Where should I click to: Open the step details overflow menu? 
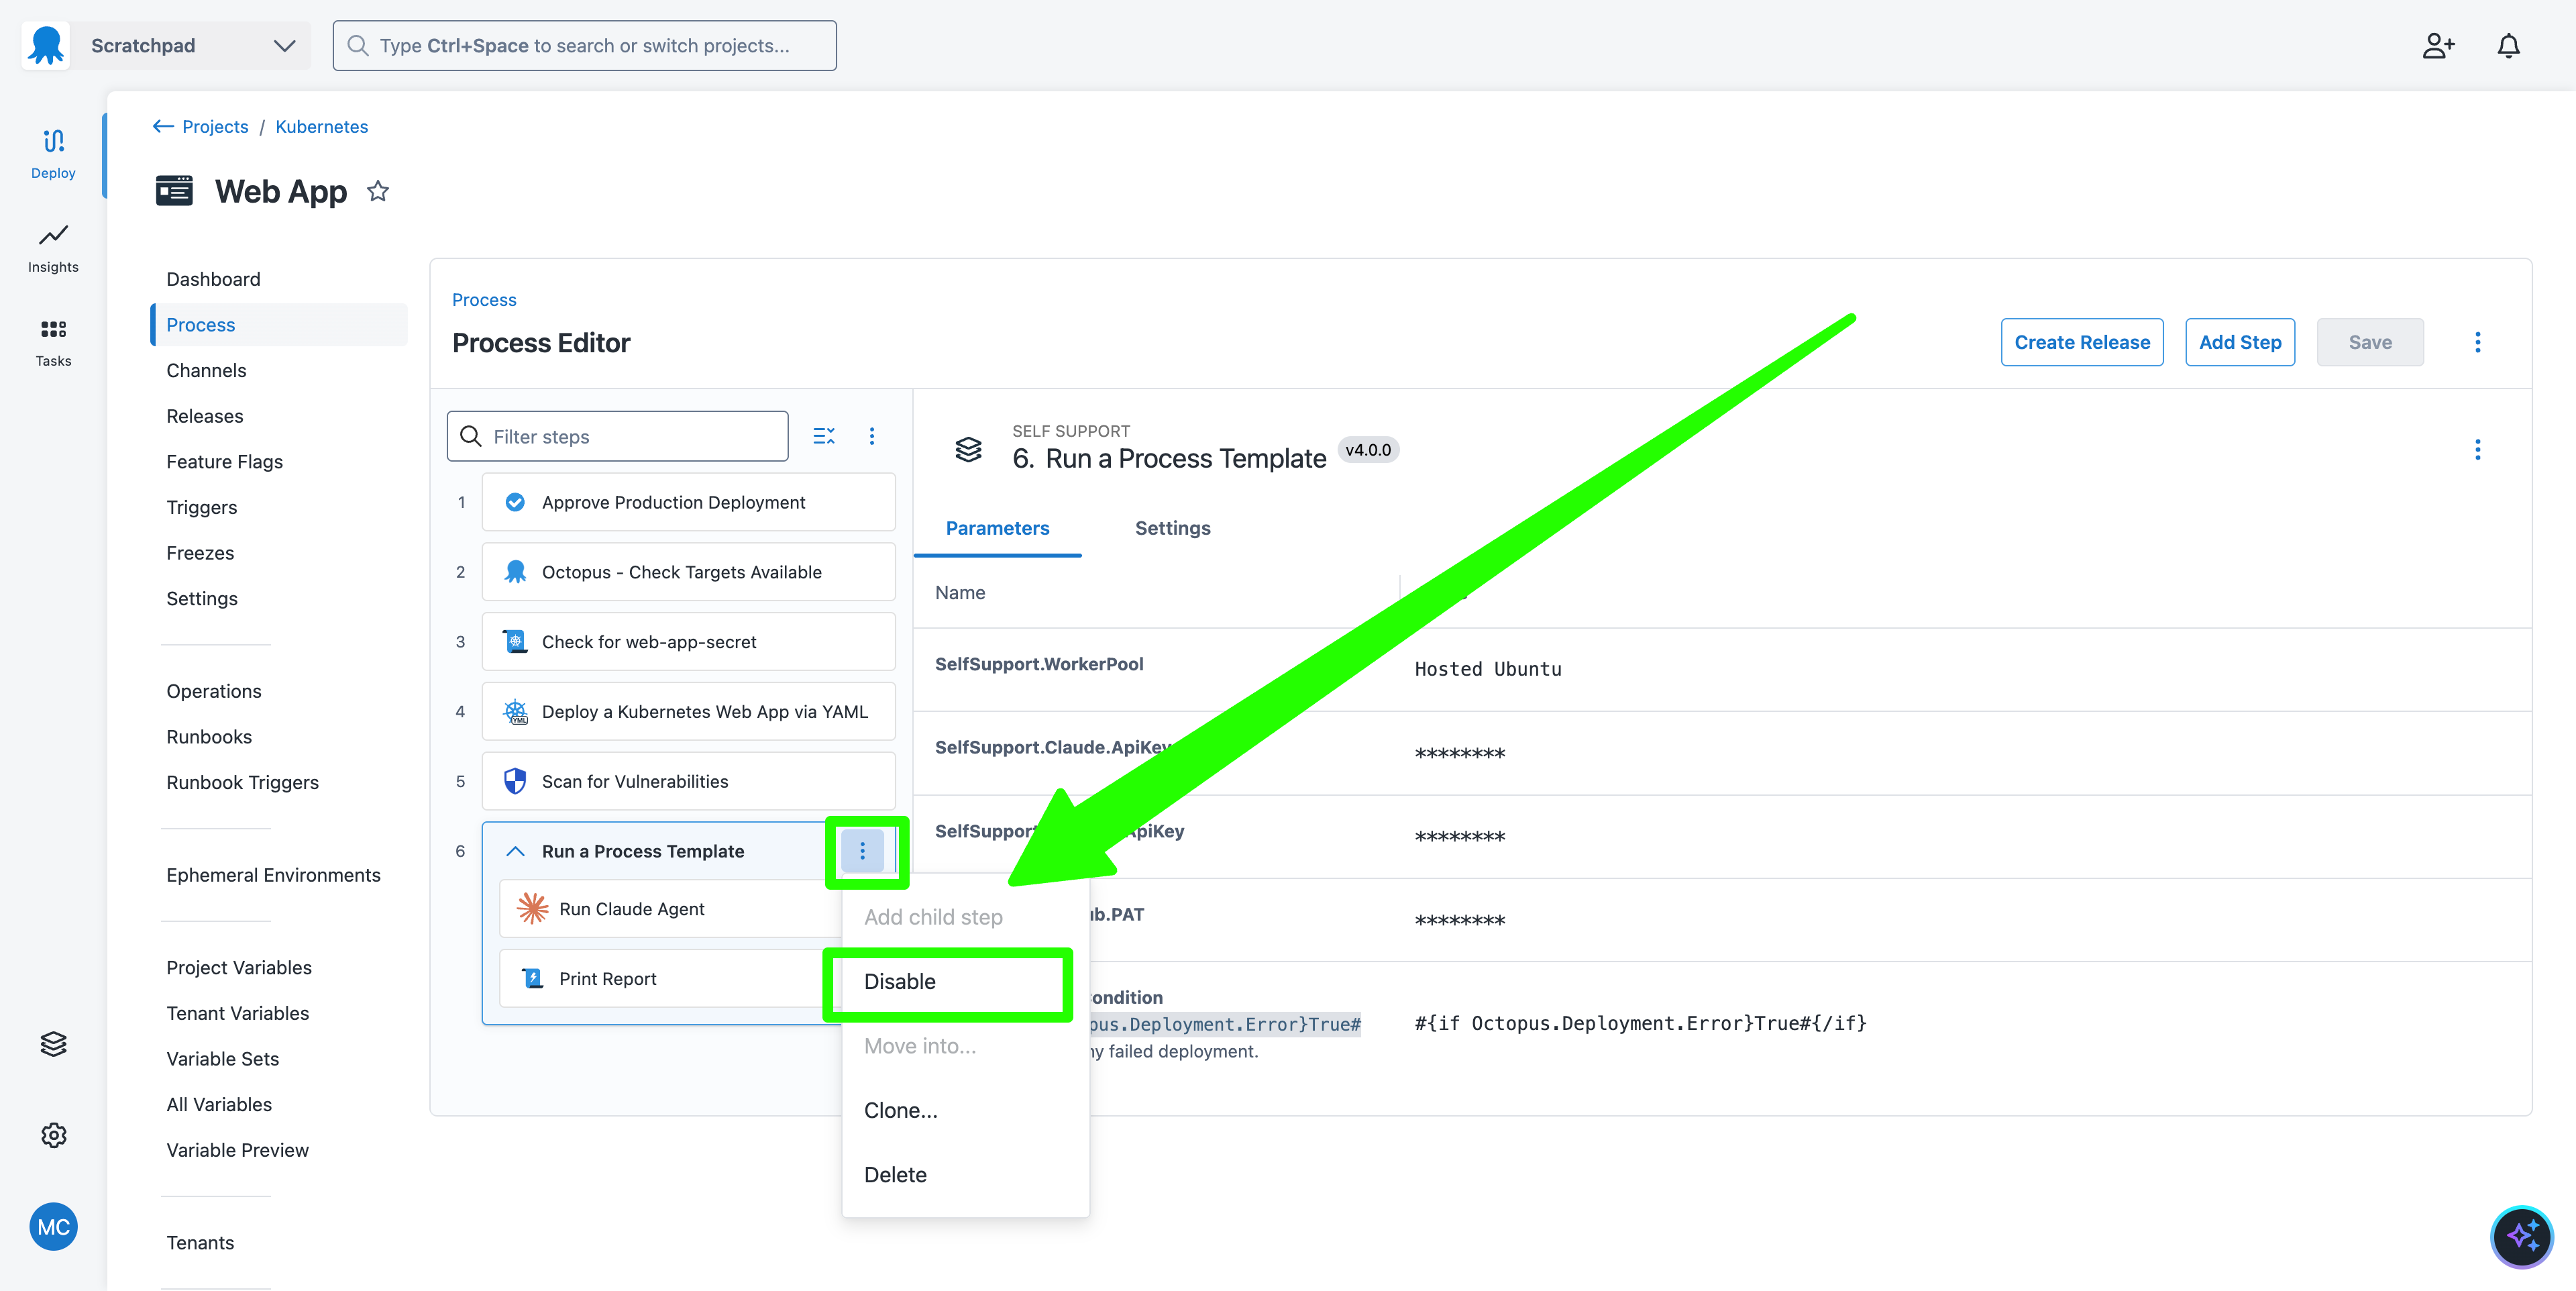coord(2477,449)
